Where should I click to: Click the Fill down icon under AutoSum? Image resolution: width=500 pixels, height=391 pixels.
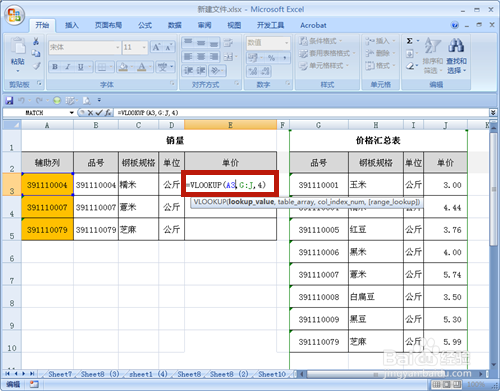tap(410, 53)
